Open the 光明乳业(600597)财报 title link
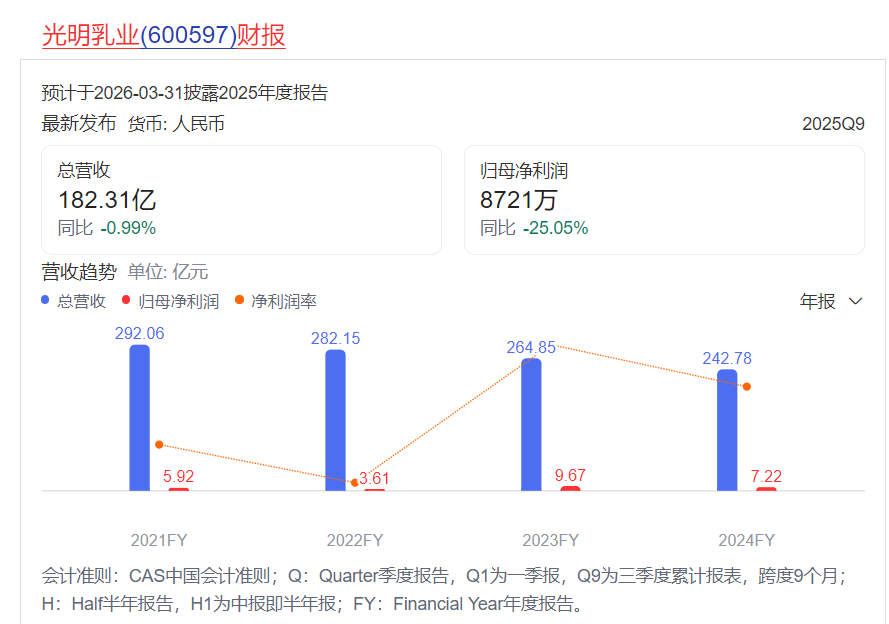Viewport: 889px width, 624px height. (163, 35)
